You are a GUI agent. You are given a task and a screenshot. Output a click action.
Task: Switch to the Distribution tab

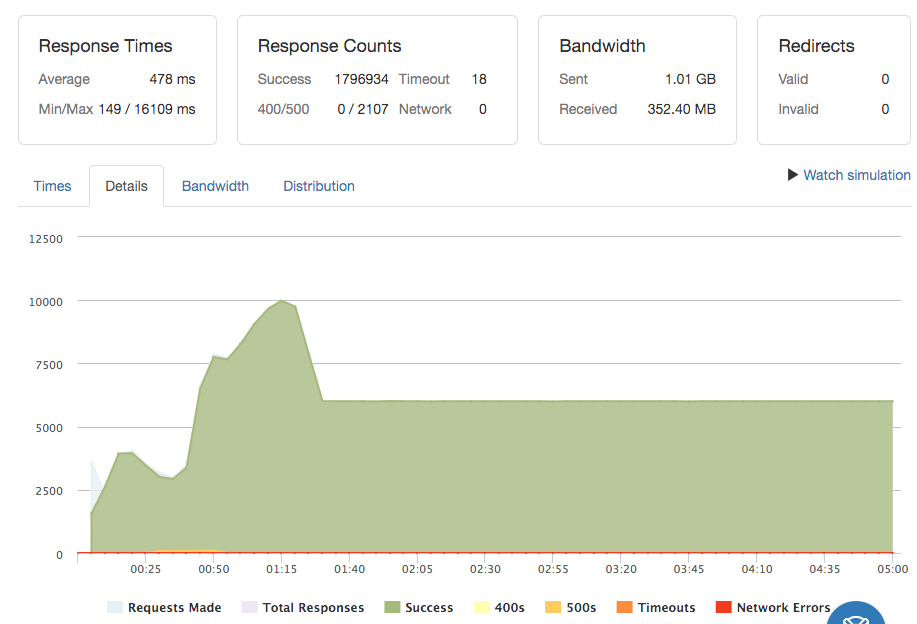click(x=318, y=186)
